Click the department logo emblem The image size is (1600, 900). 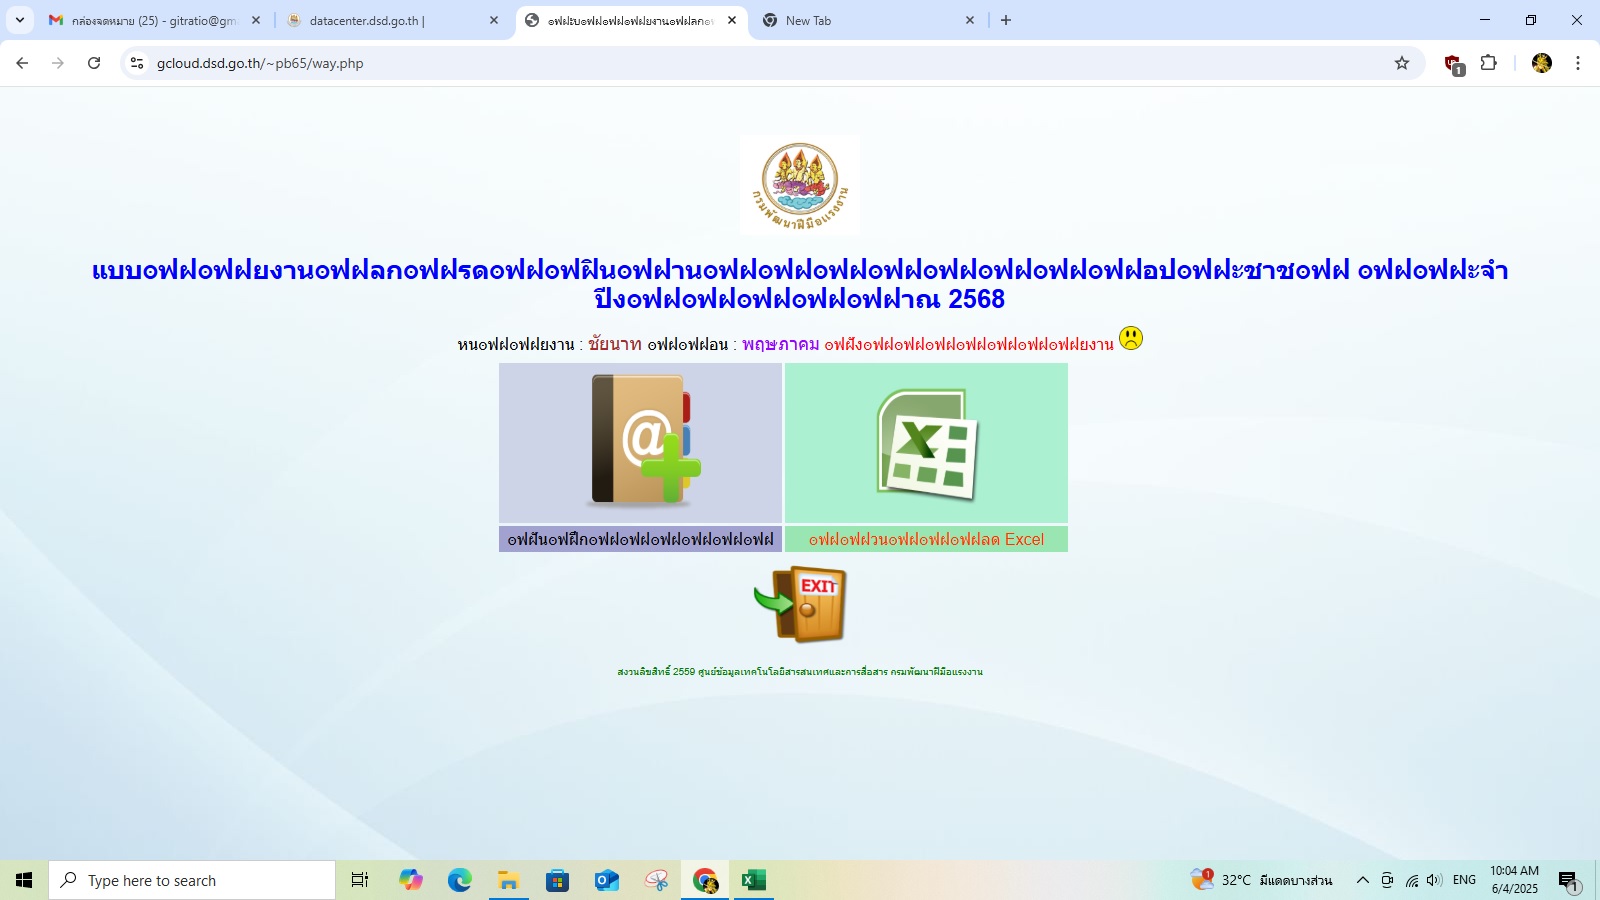pos(800,185)
